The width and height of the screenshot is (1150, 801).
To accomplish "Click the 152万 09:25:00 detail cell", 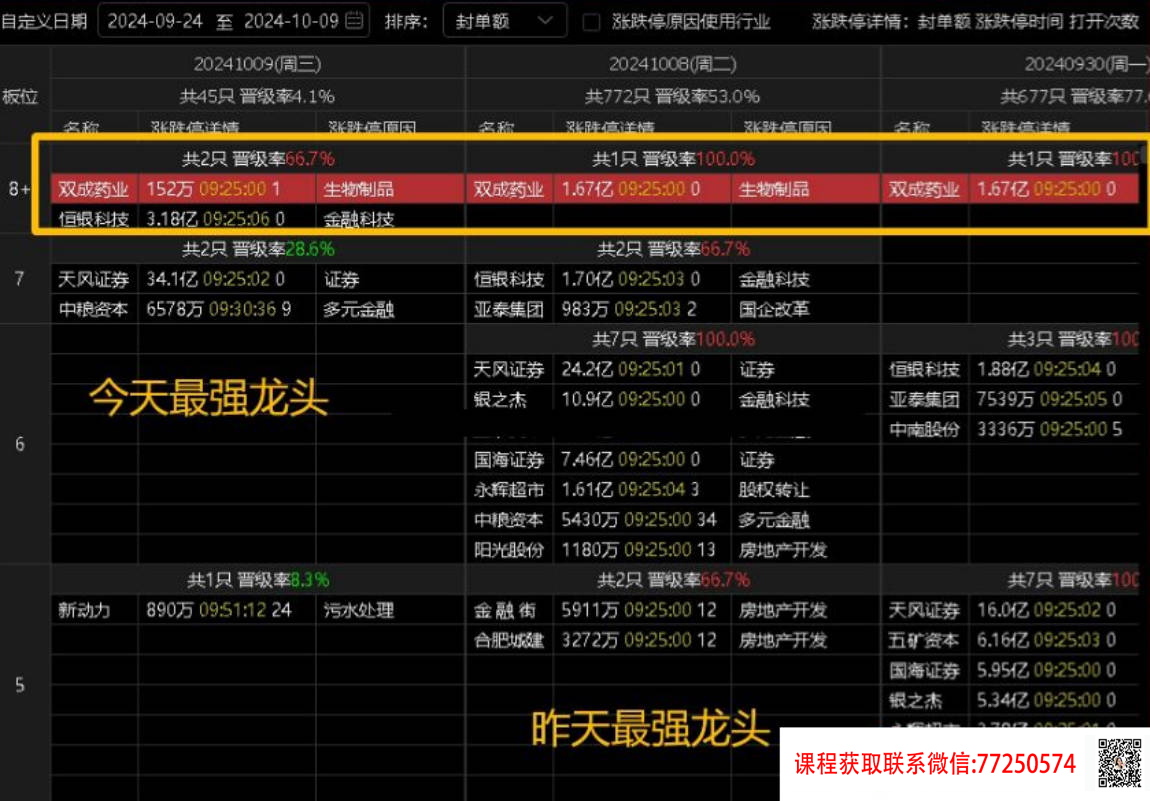I will point(227,189).
